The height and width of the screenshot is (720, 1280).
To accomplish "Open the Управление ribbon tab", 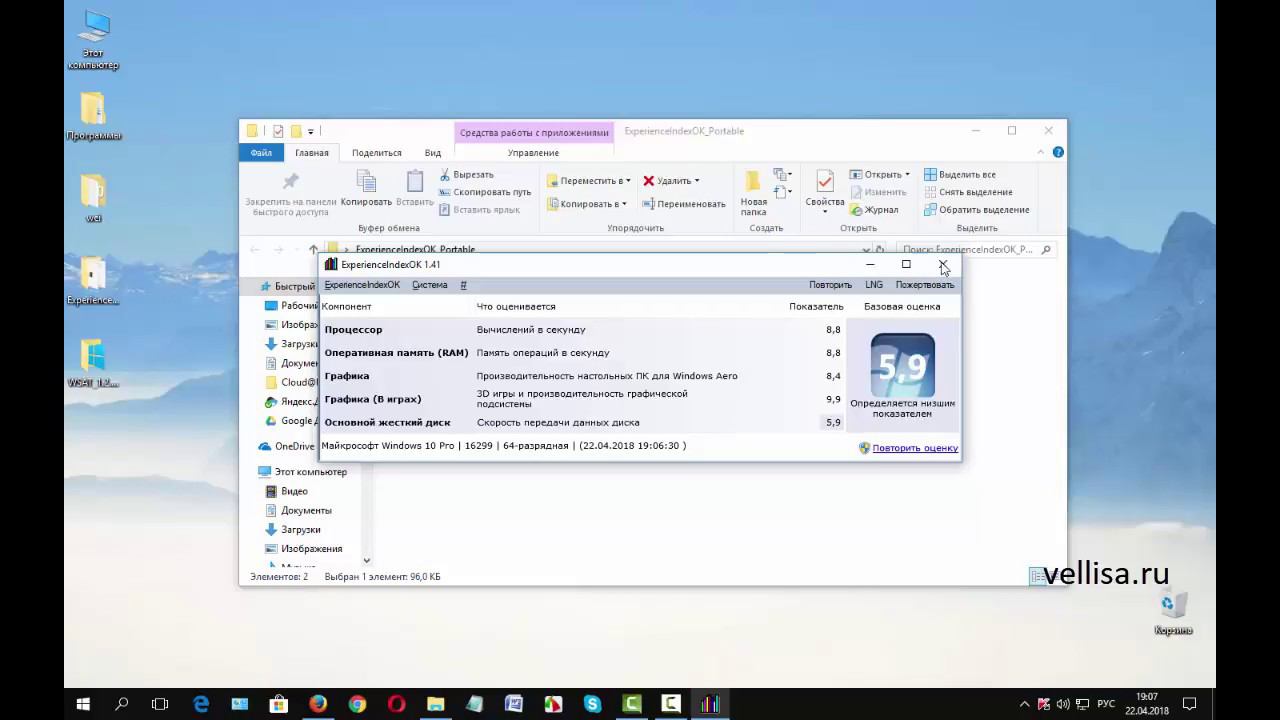I will (533, 153).
